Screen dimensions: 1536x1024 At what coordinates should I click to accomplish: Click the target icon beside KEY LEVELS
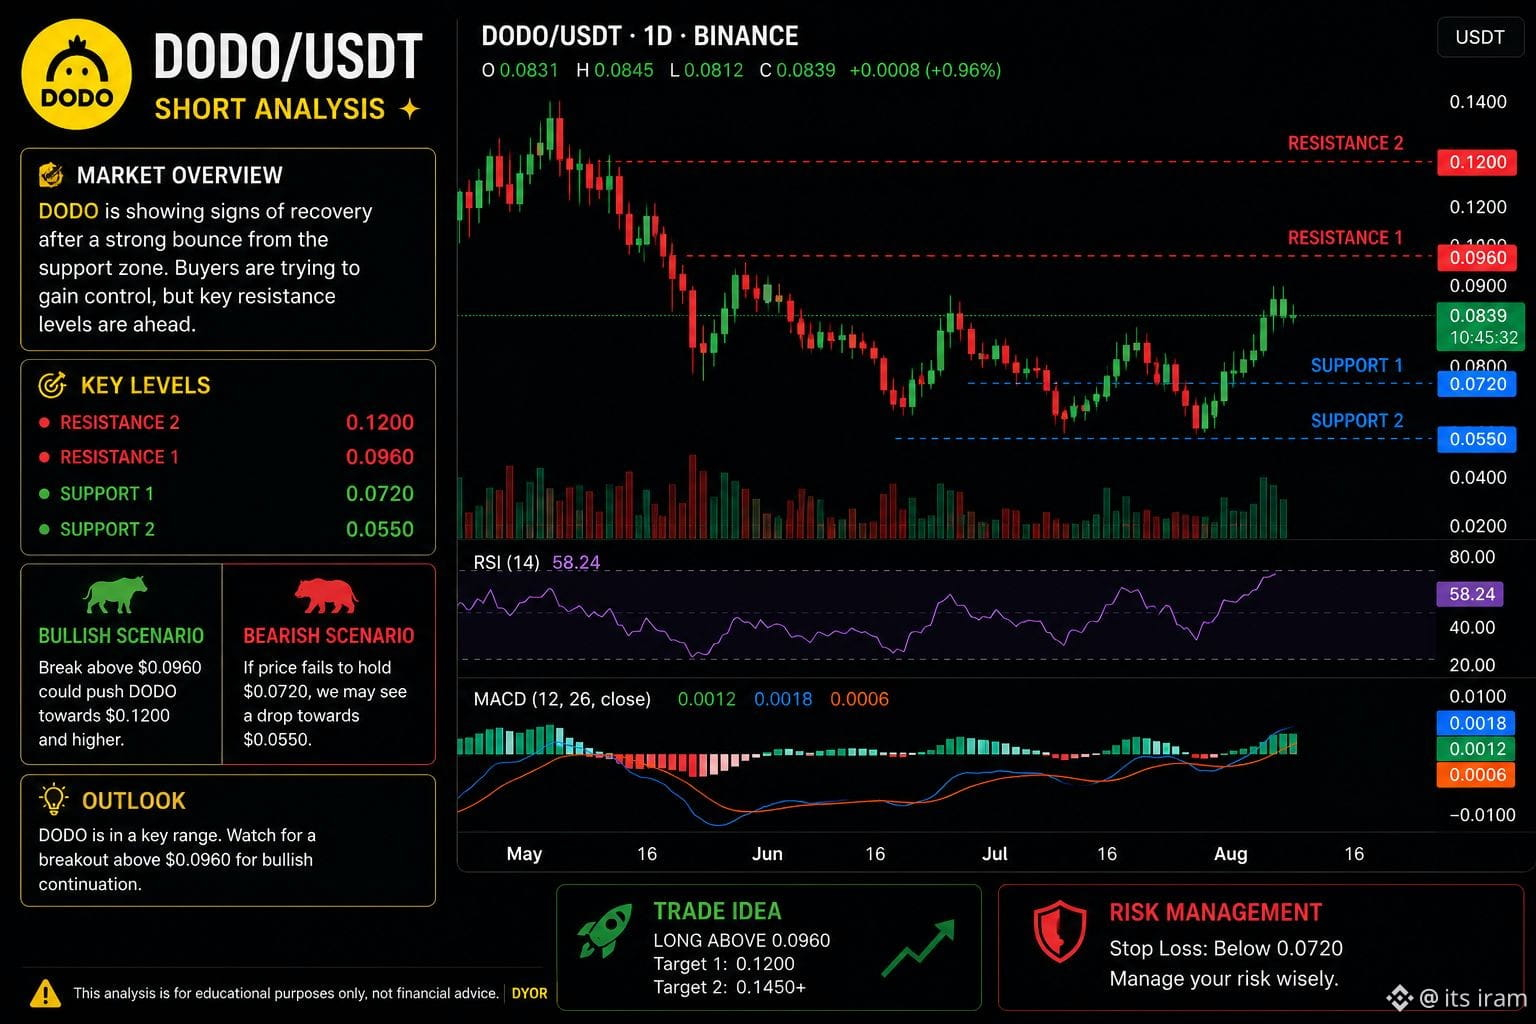52,385
